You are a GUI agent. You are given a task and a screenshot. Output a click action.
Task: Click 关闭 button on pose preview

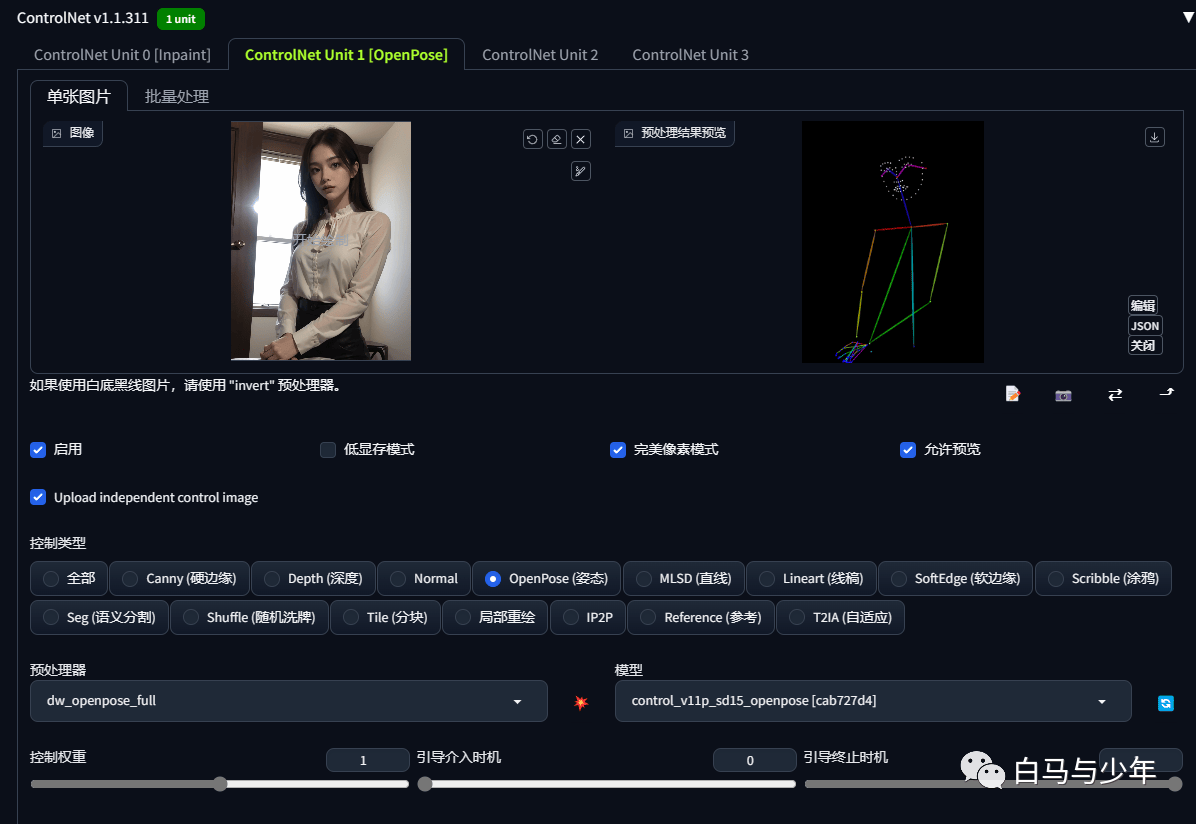(x=1143, y=346)
